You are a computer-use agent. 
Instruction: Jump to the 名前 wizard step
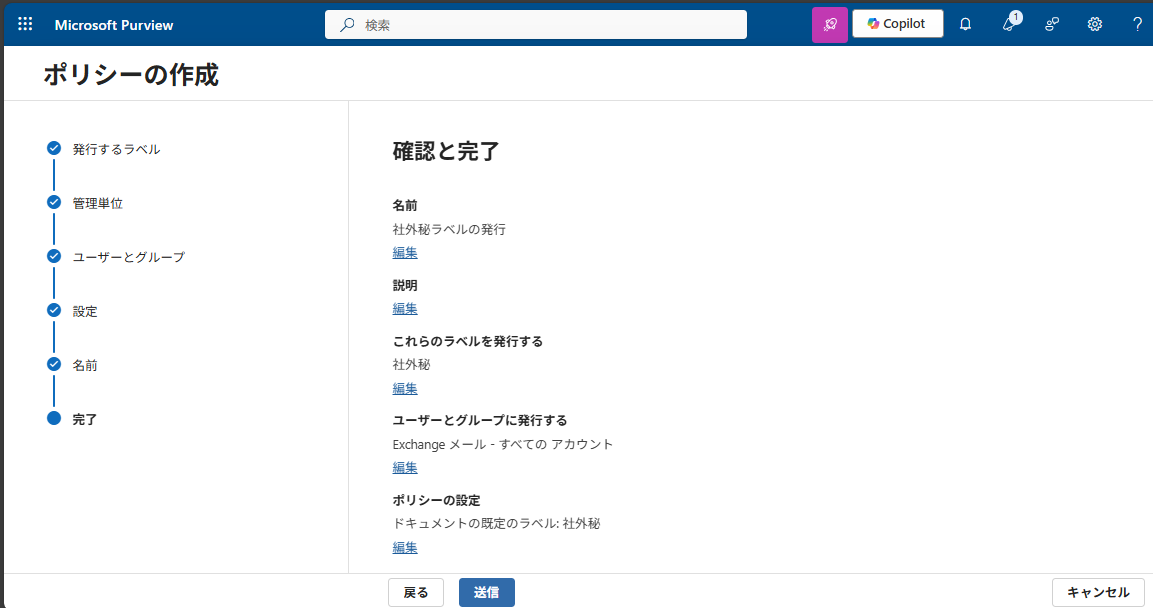[85, 365]
